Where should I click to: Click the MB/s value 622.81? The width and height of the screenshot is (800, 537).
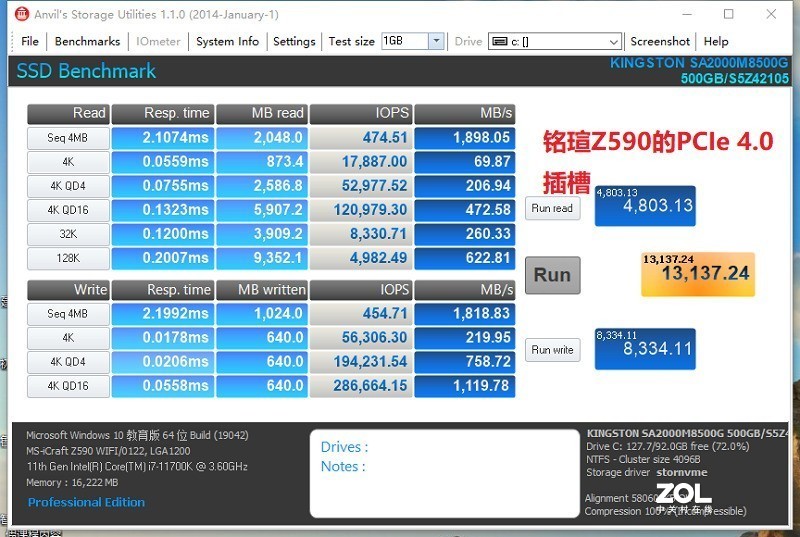[x=464, y=258]
